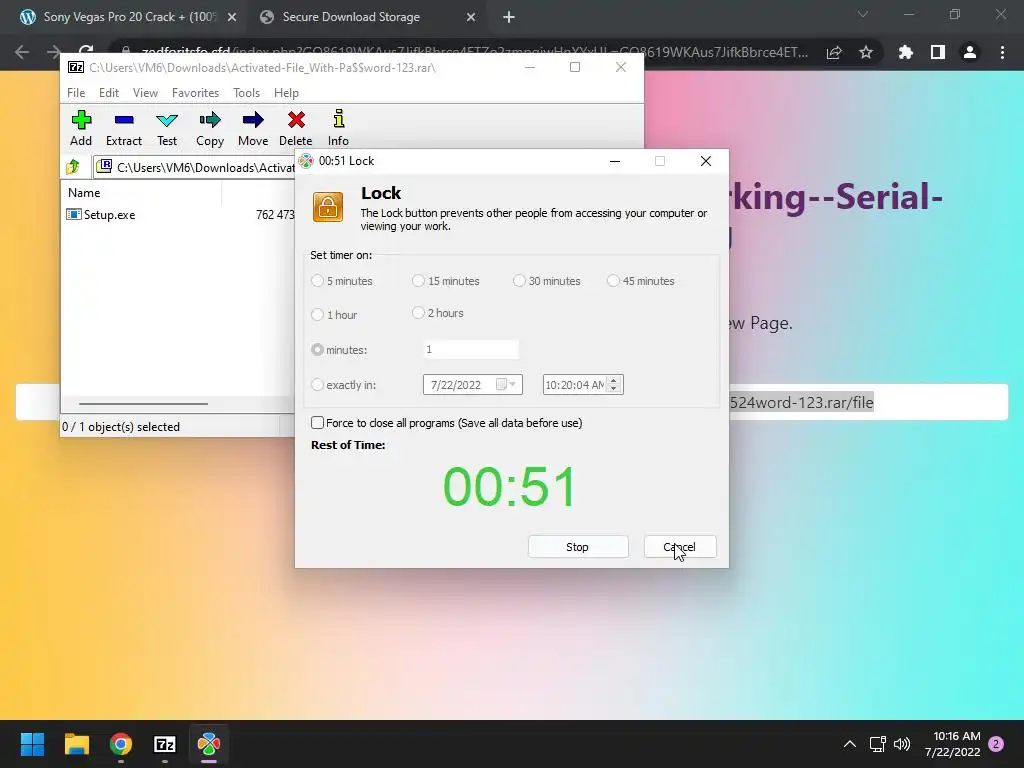Click the Test archive icon
This screenshot has height=768, width=1024.
coord(167,120)
